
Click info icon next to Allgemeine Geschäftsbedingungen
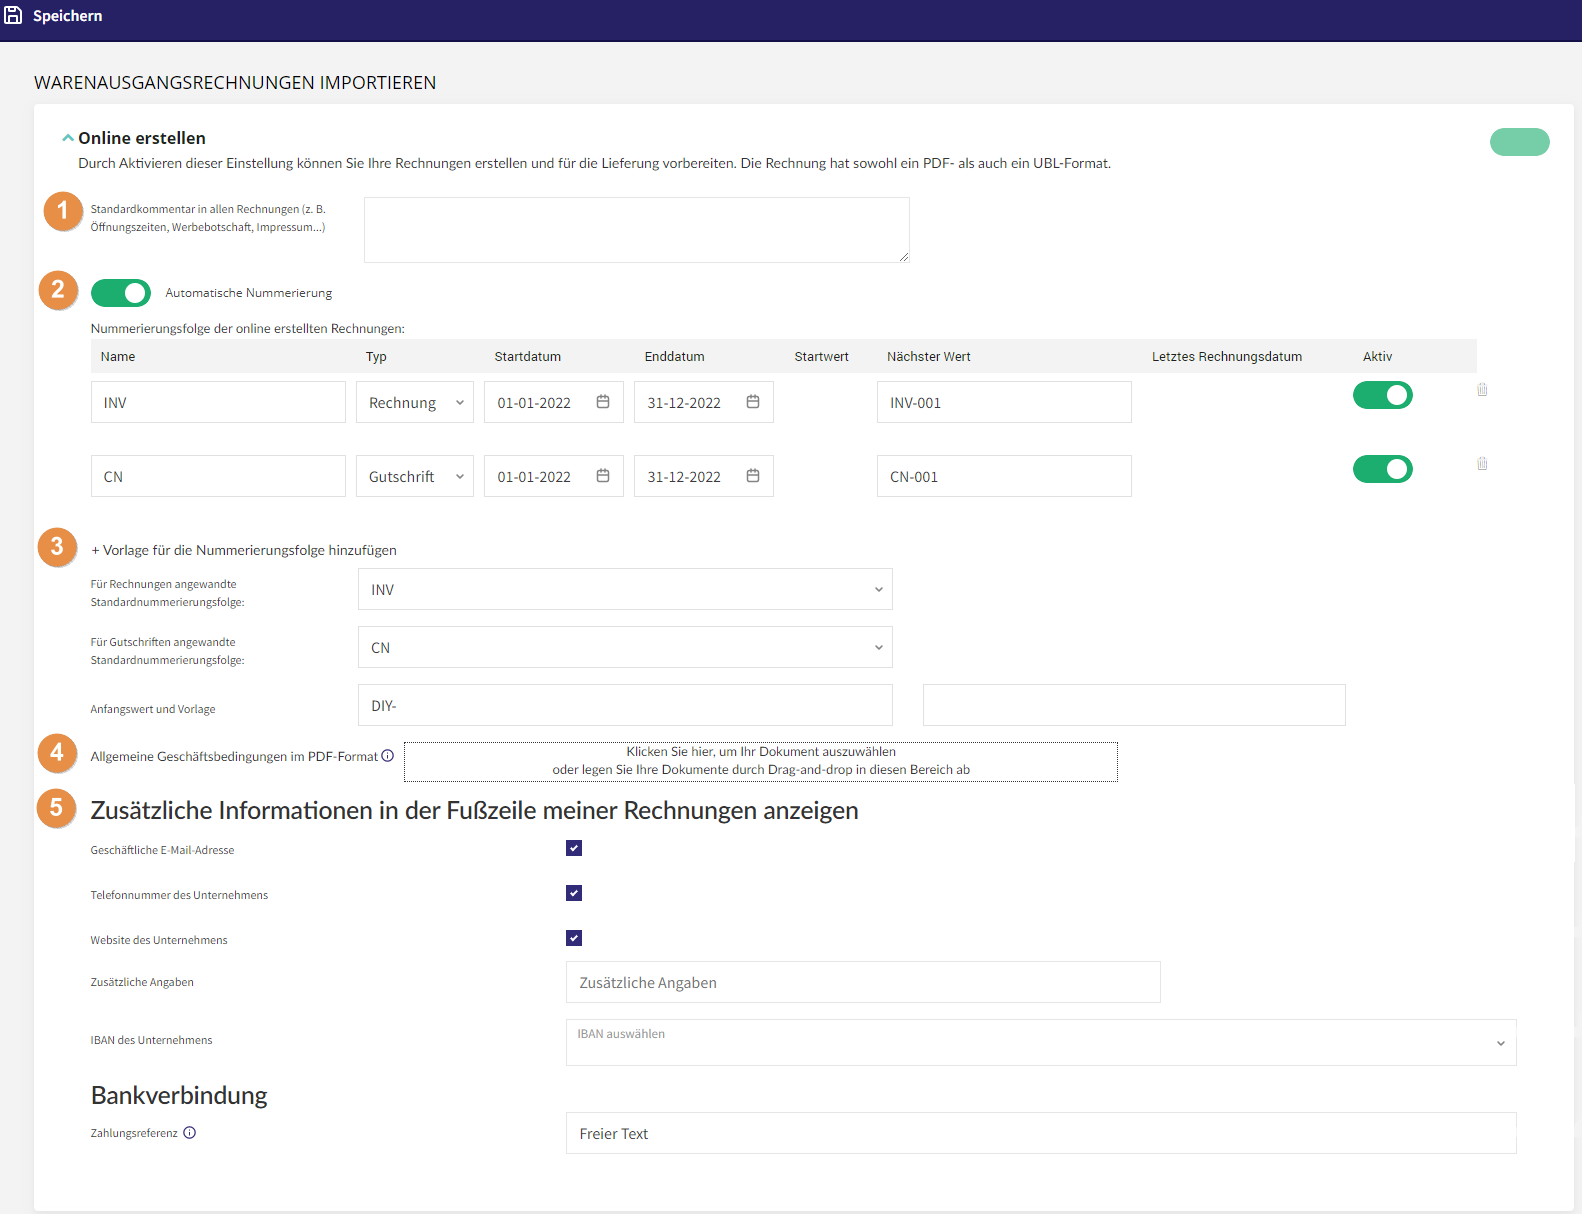(387, 756)
